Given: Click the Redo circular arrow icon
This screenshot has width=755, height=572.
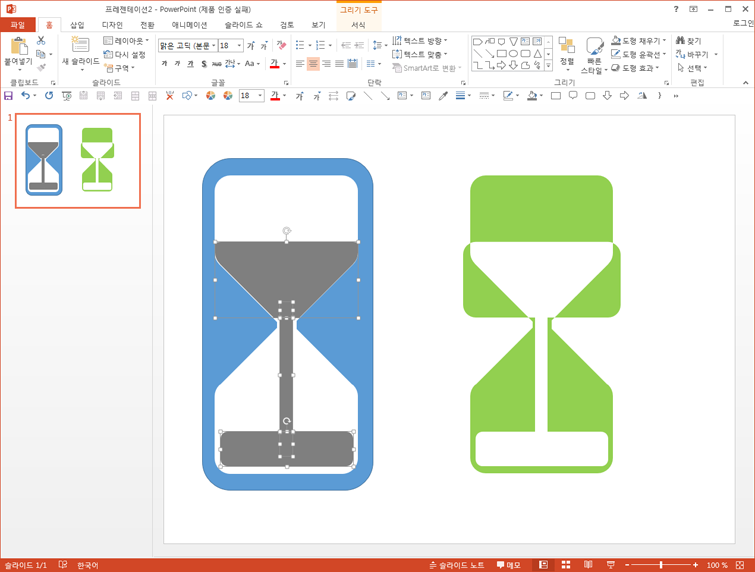Looking at the screenshot, I should 49,96.
